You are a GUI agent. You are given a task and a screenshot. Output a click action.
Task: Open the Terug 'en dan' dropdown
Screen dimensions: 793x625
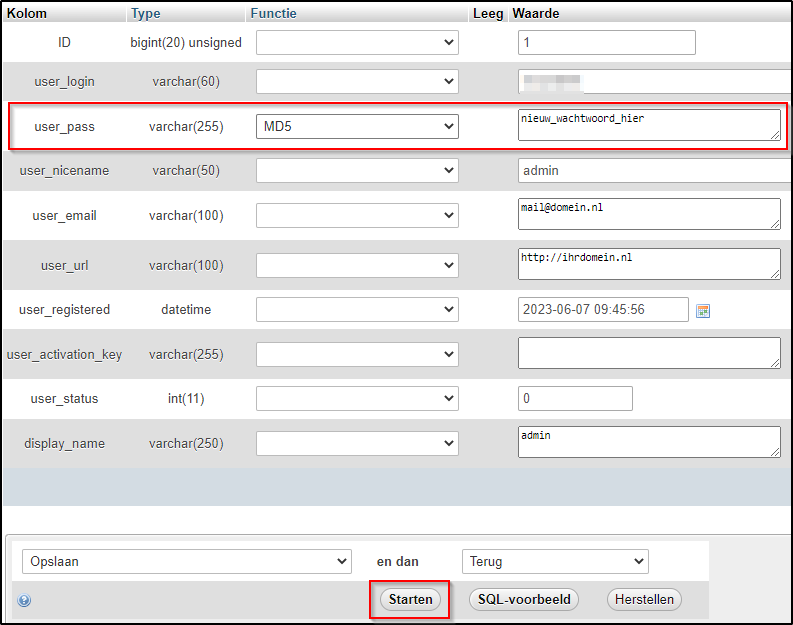(x=555, y=562)
